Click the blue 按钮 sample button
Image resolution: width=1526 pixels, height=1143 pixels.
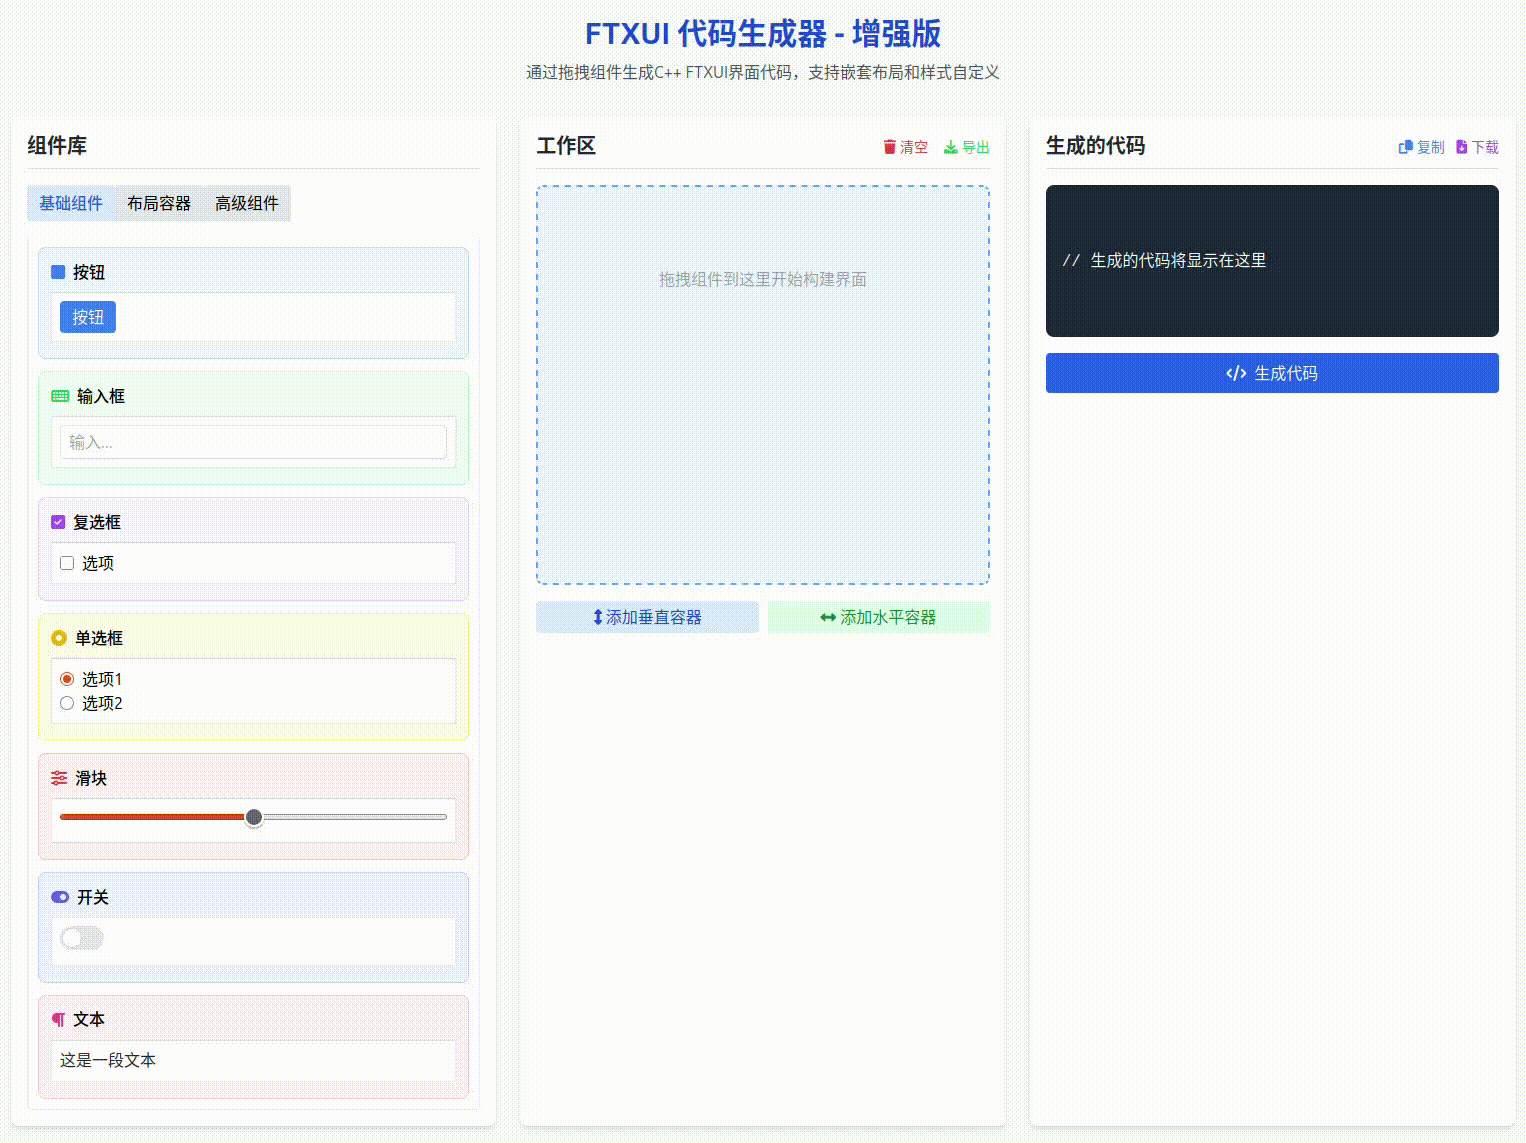[x=88, y=317]
